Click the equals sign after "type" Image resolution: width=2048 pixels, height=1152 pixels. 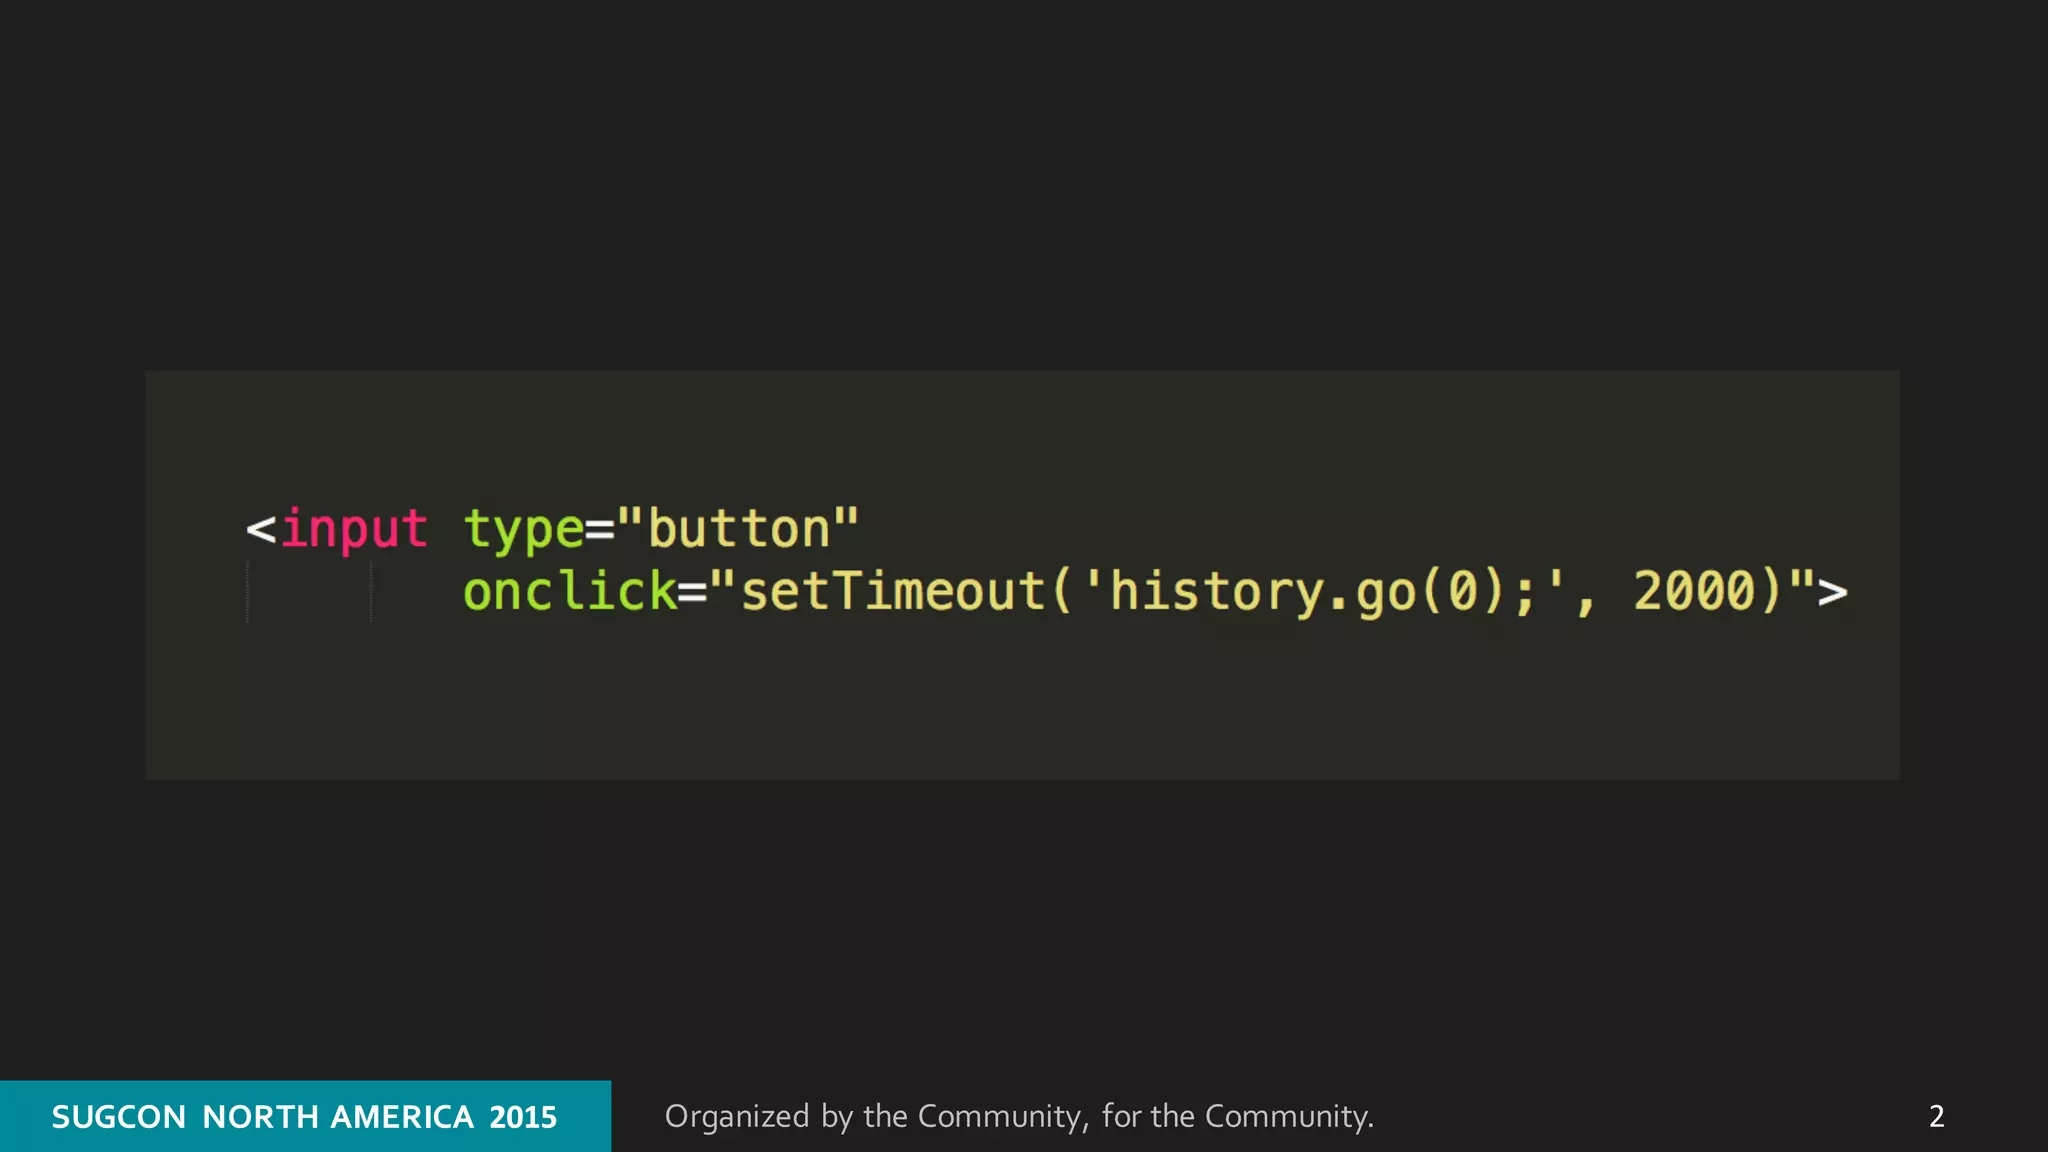(x=599, y=531)
